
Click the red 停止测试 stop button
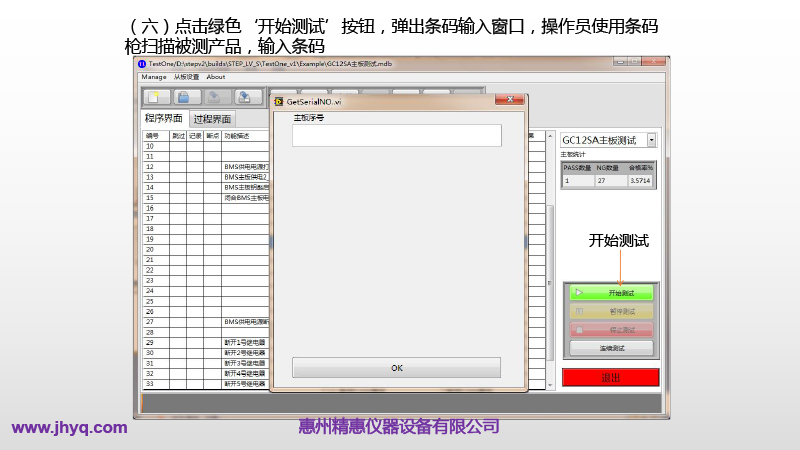611,330
